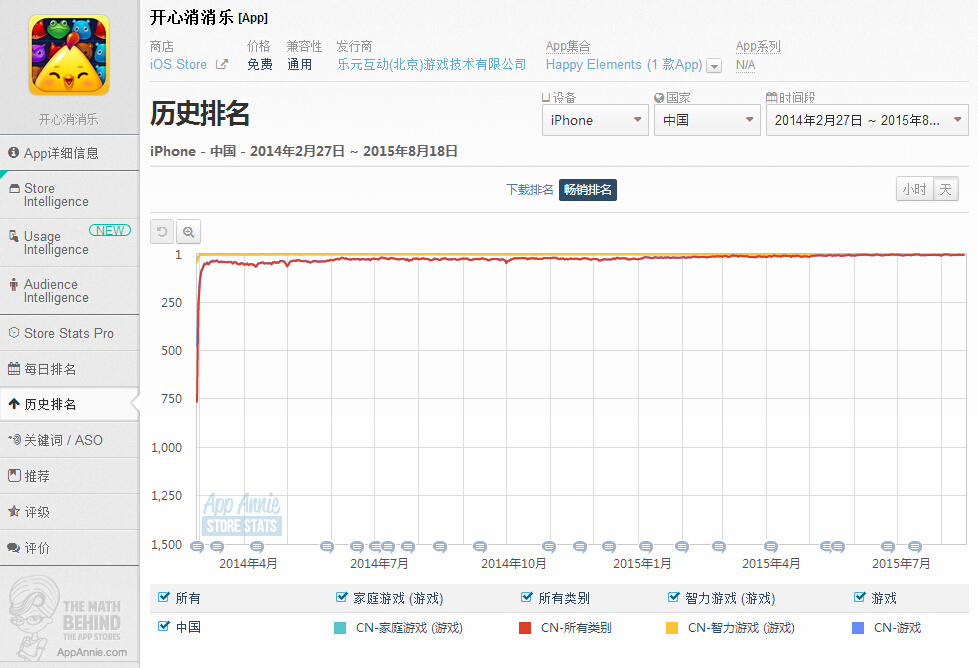This screenshot has height=668, width=978.
Task: Click the AppAnnie.com Math Behind logo
Action: 69,617
